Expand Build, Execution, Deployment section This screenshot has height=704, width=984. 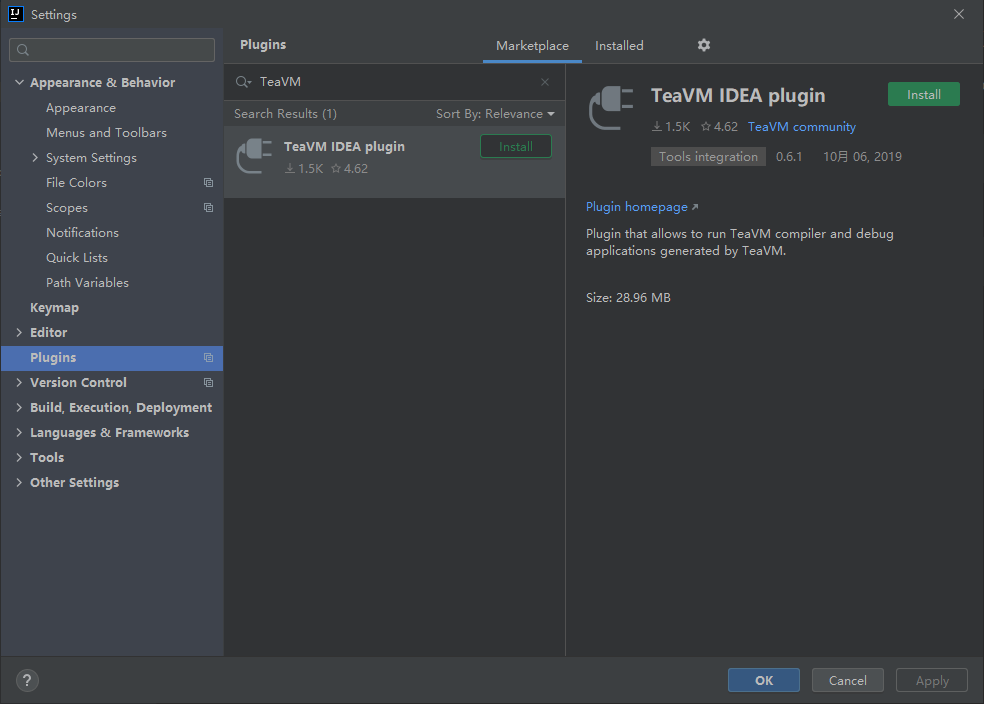pyautogui.click(x=19, y=408)
